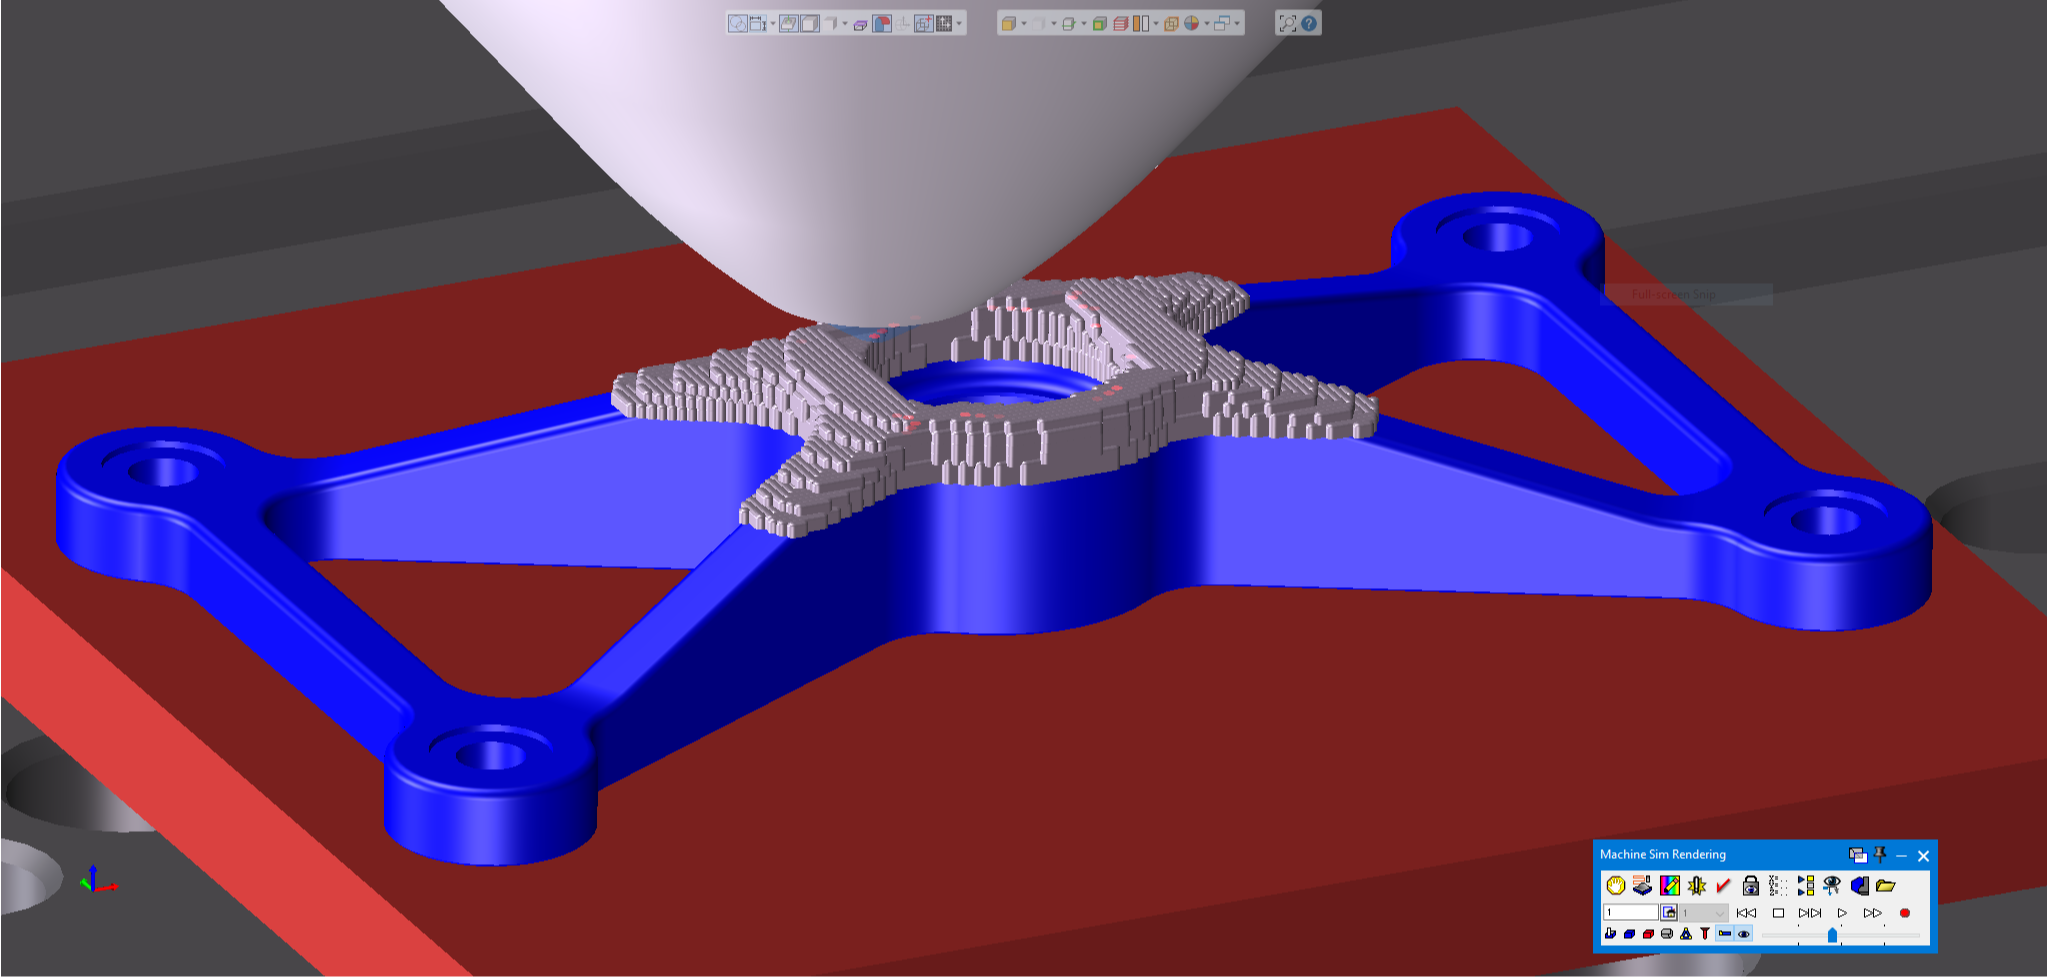Click the blue arrows and yellow blocks icon
Viewport: 2048px width, 977px height.
[x=1806, y=885]
